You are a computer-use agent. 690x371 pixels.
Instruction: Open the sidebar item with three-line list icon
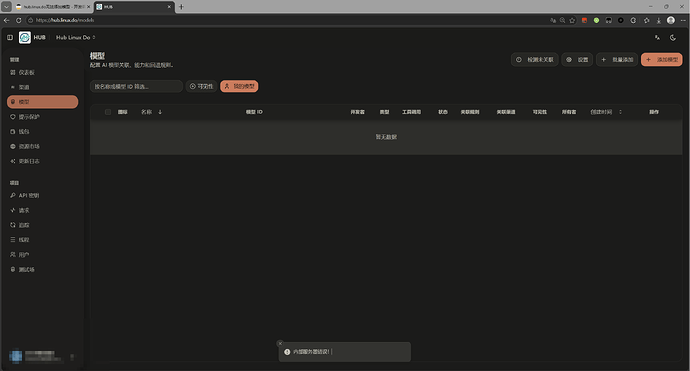pos(42,240)
